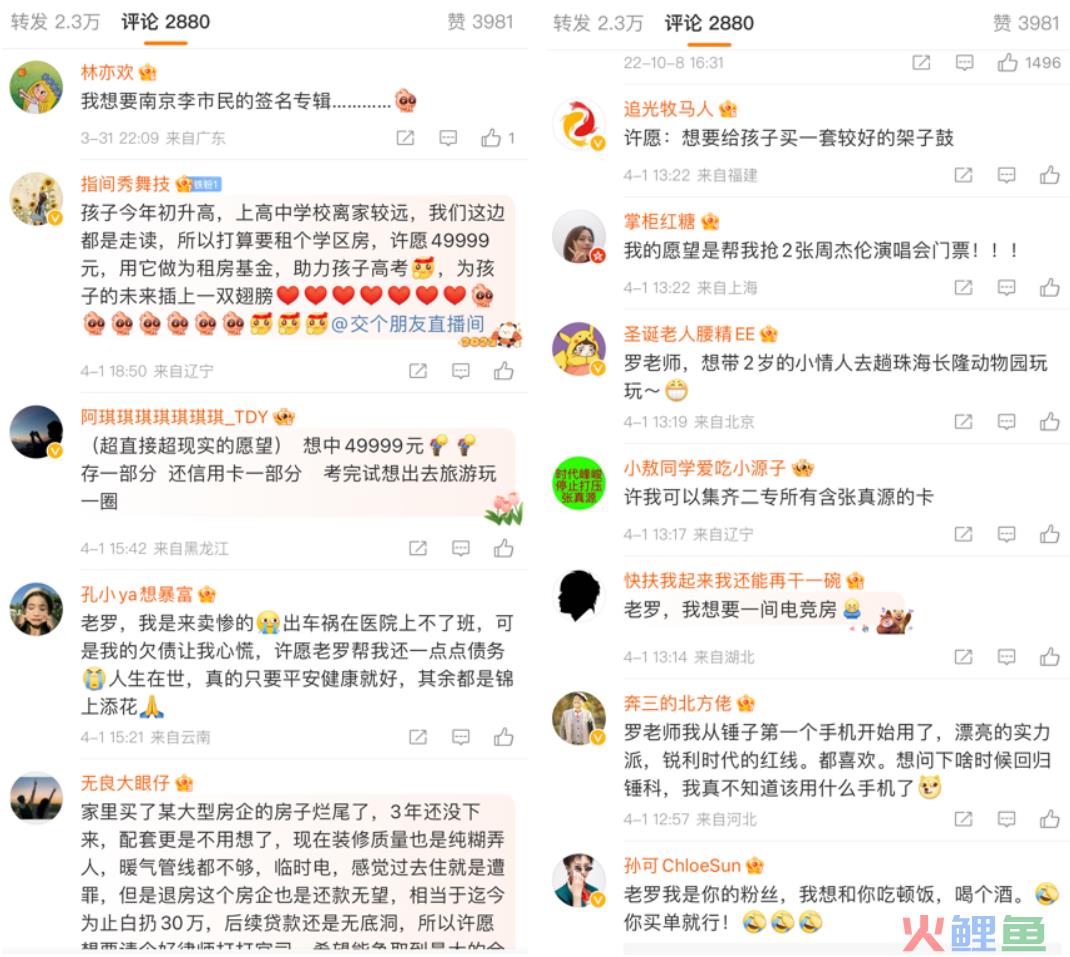Reply to 阿琪琪's comment using bubble icon
The width and height of the screenshot is (1070, 957).
pos(461,548)
